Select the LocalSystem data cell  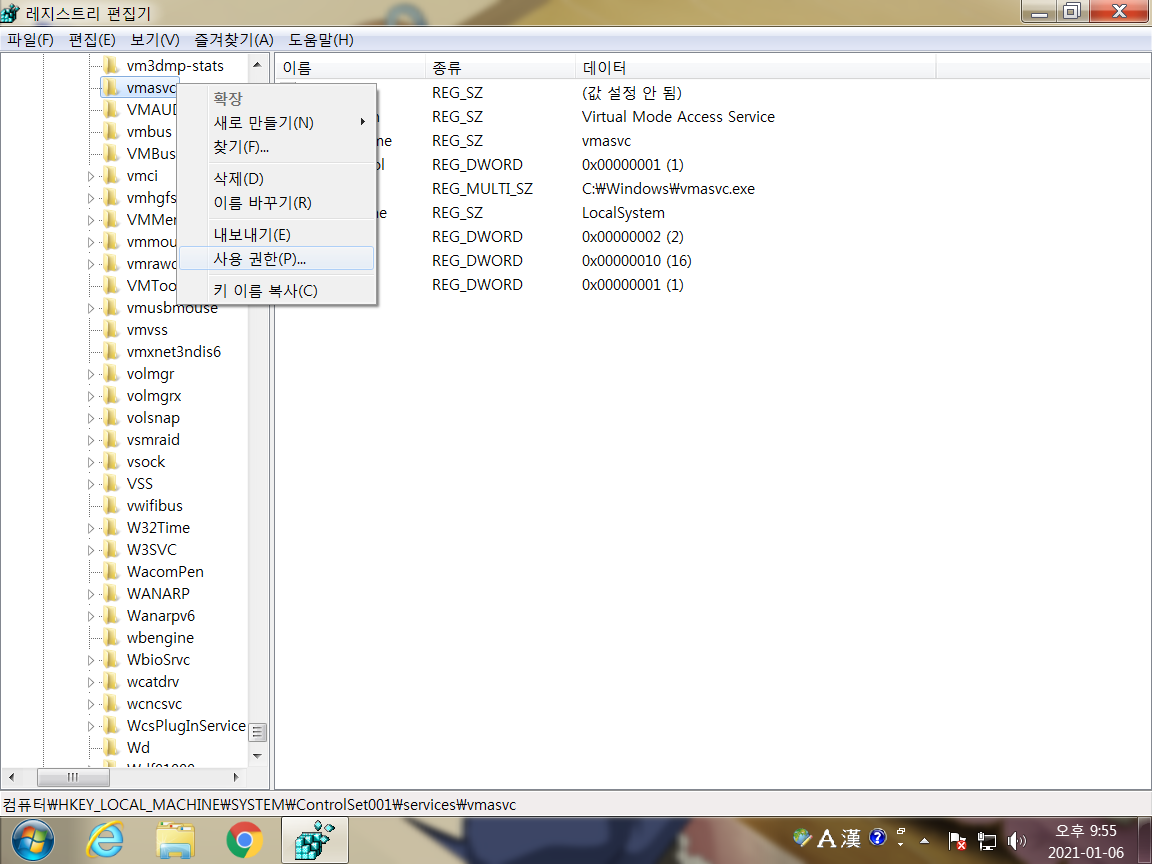coord(623,213)
